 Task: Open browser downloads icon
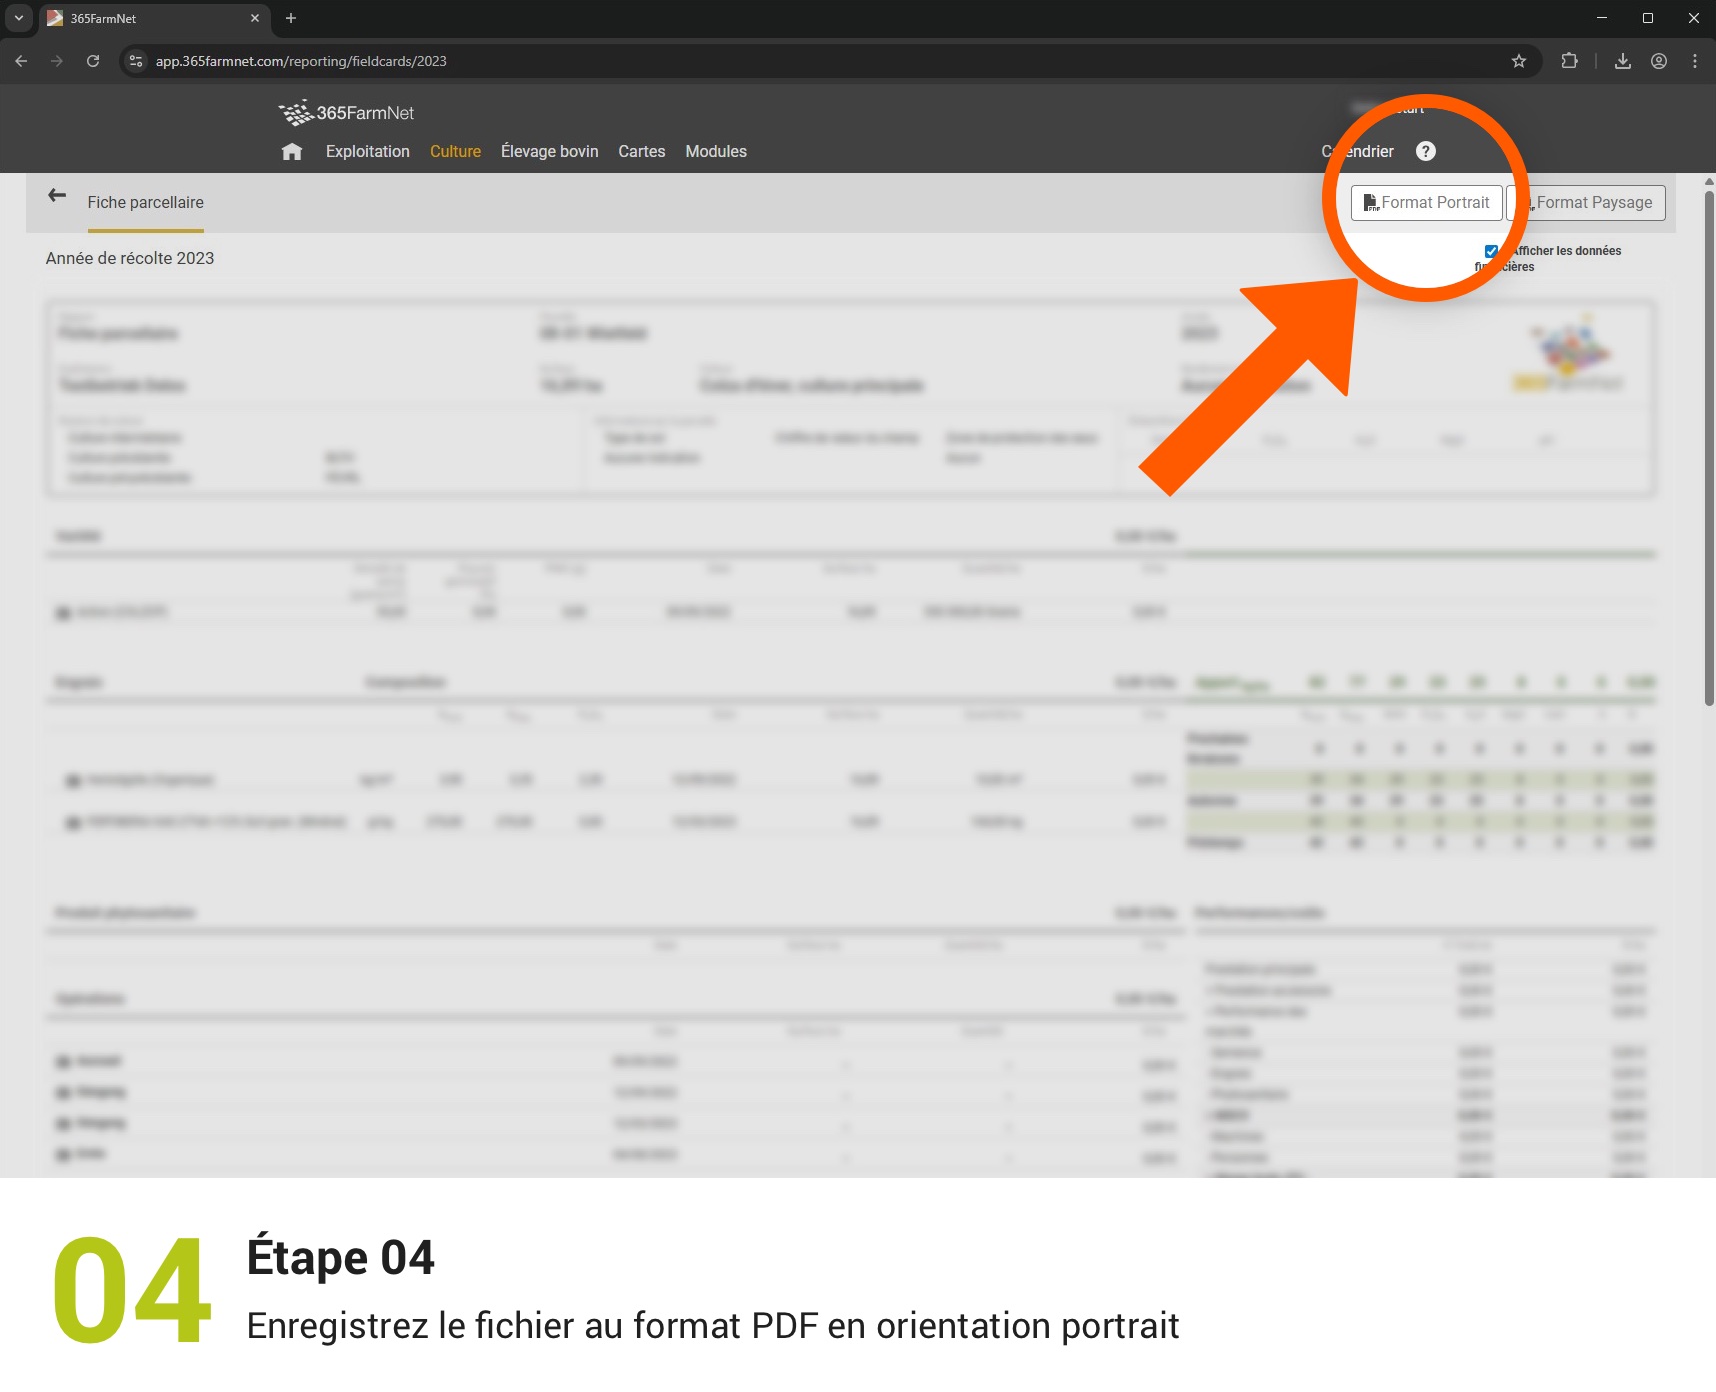click(1623, 61)
